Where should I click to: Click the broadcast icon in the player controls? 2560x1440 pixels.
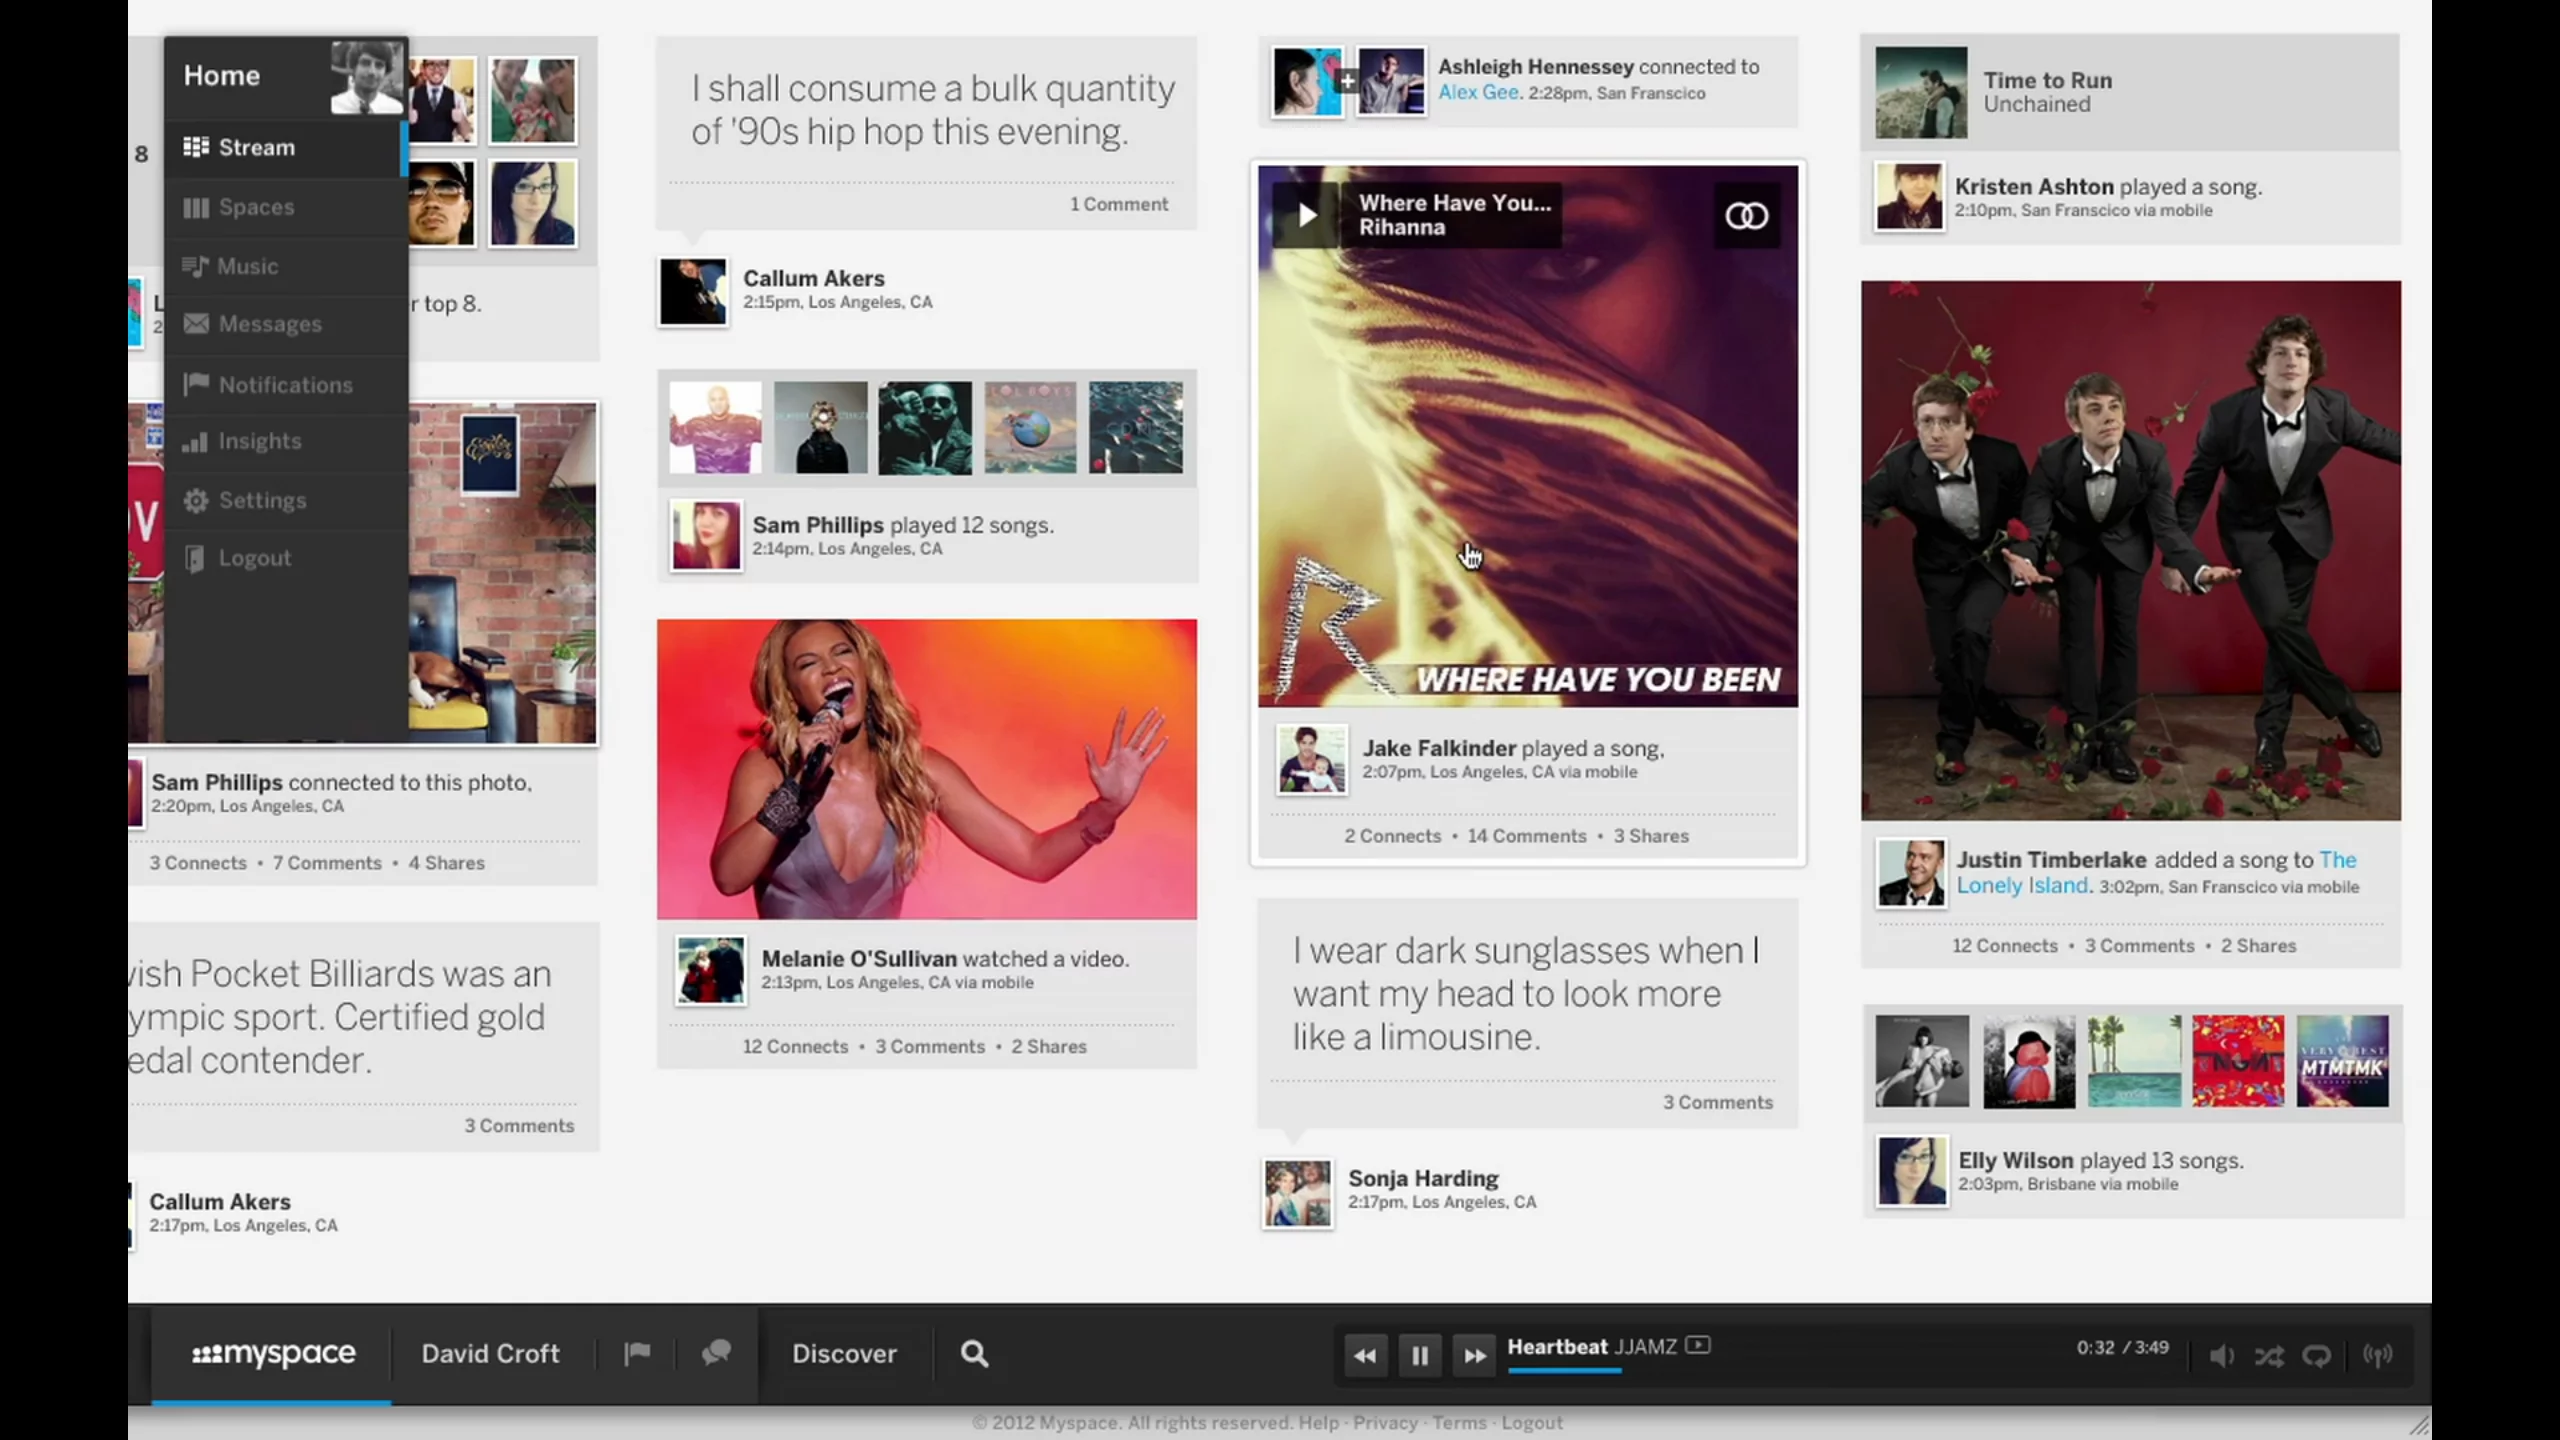[2378, 1355]
